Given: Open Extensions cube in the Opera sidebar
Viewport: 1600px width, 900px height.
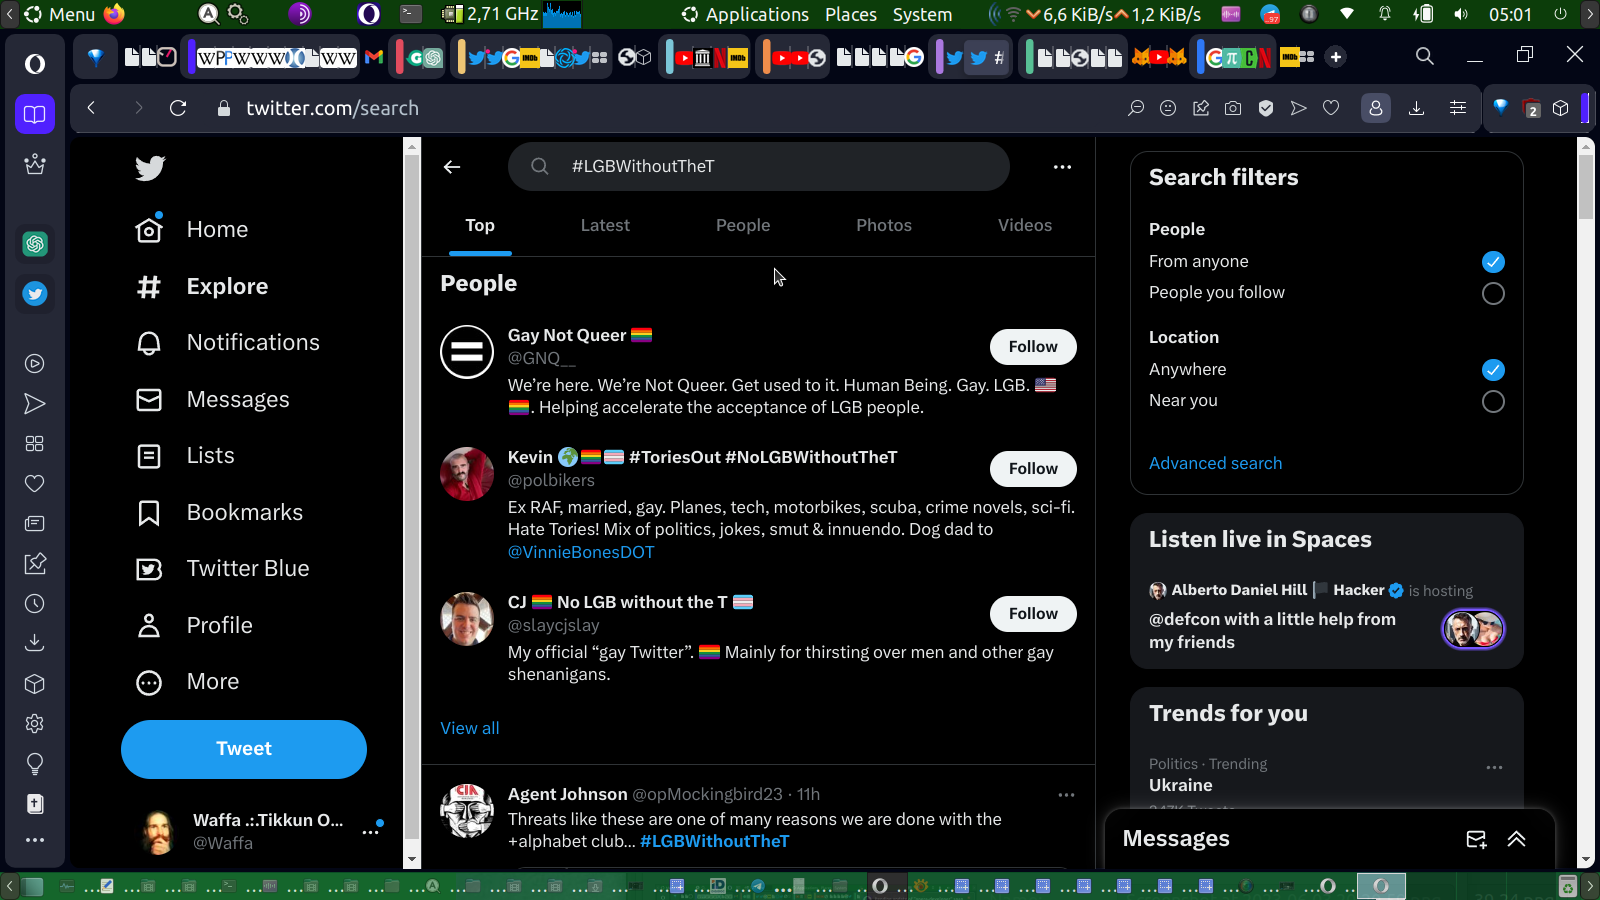Looking at the screenshot, I should click(x=35, y=684).
